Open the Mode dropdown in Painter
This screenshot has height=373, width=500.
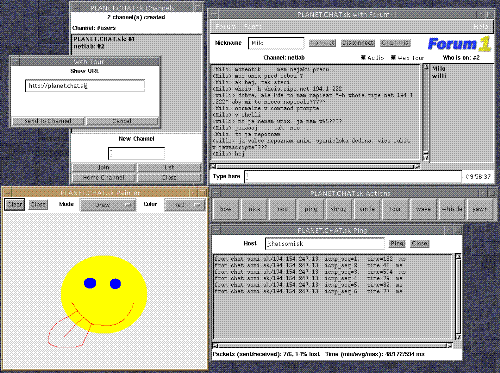click(108, 205)
